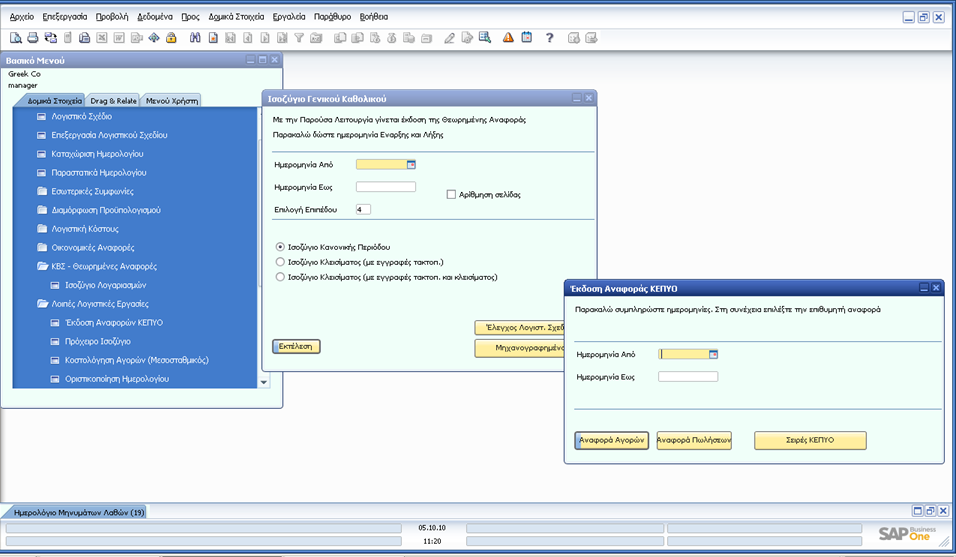Select Ισοζύγιο Κανονικής Περιόδου radio button

tap(280, 247)
